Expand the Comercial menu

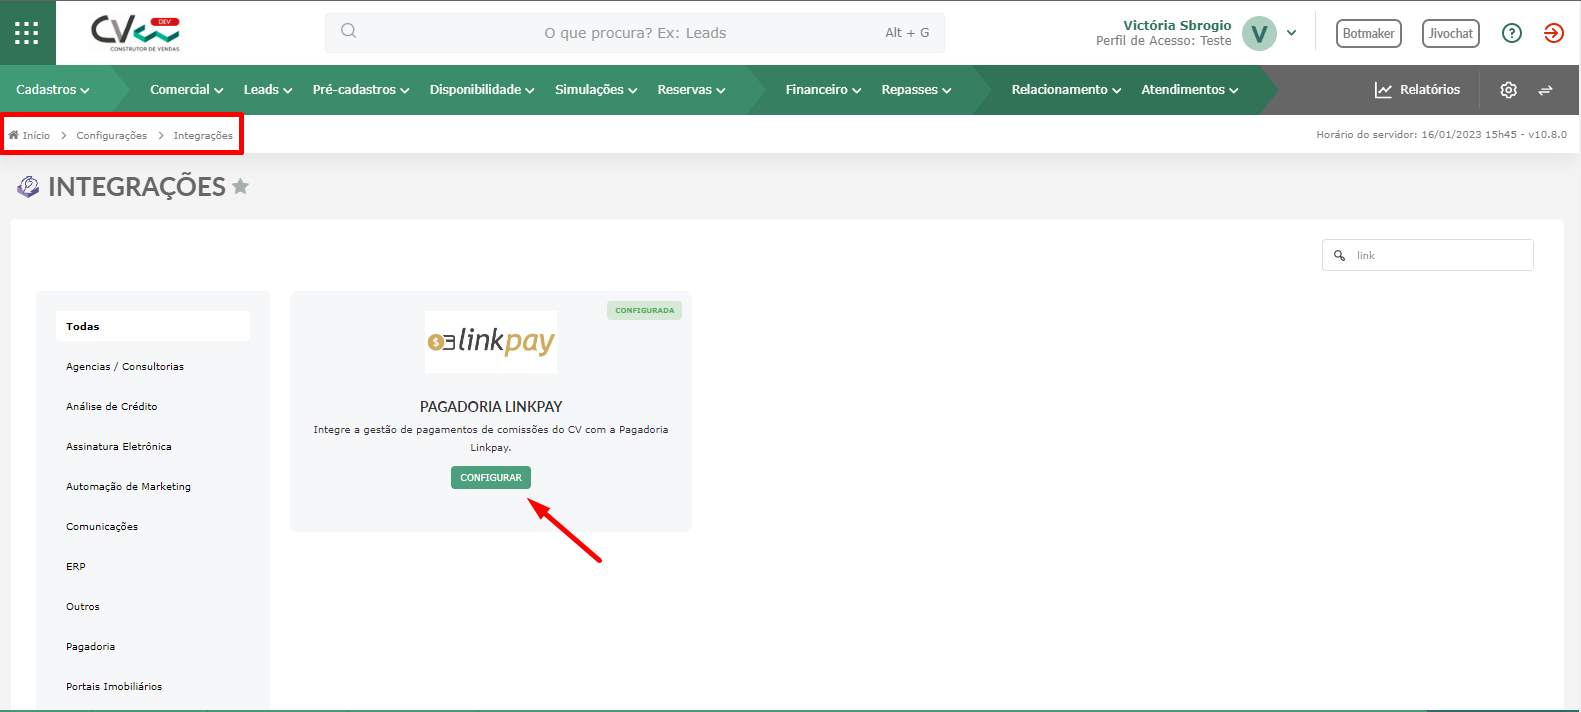(x=186, y=90)
